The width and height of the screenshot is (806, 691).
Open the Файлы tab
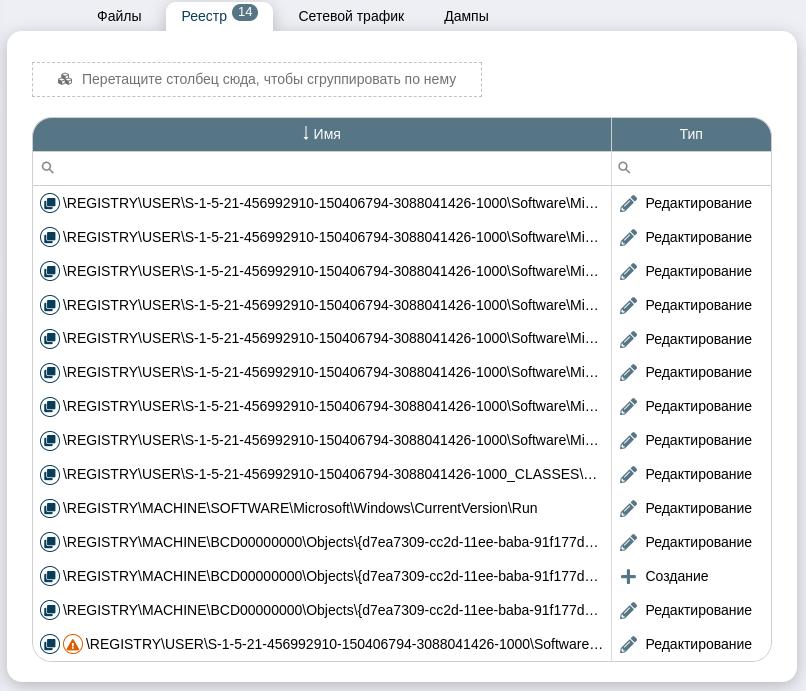[x=119, y=16]
